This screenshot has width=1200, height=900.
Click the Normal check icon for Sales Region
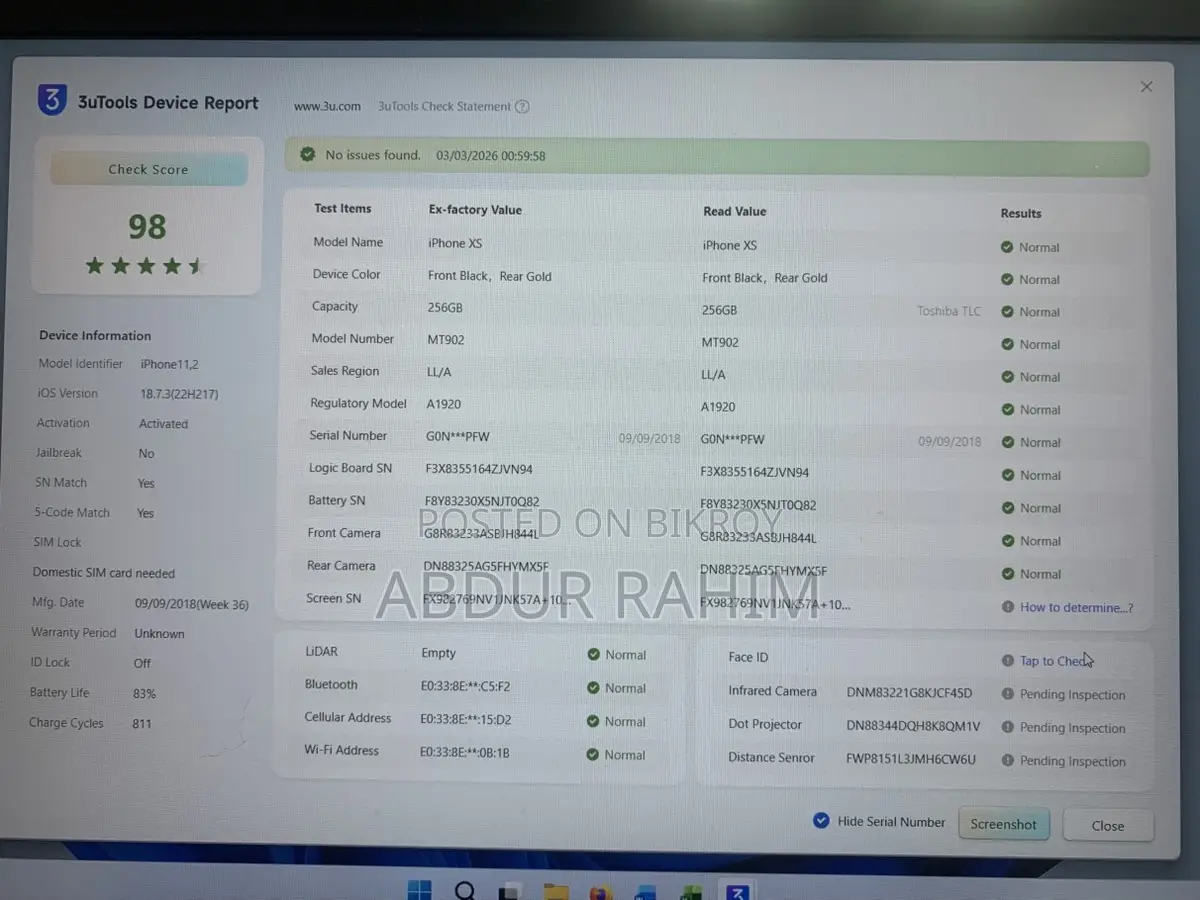(x=1007, y=377)
